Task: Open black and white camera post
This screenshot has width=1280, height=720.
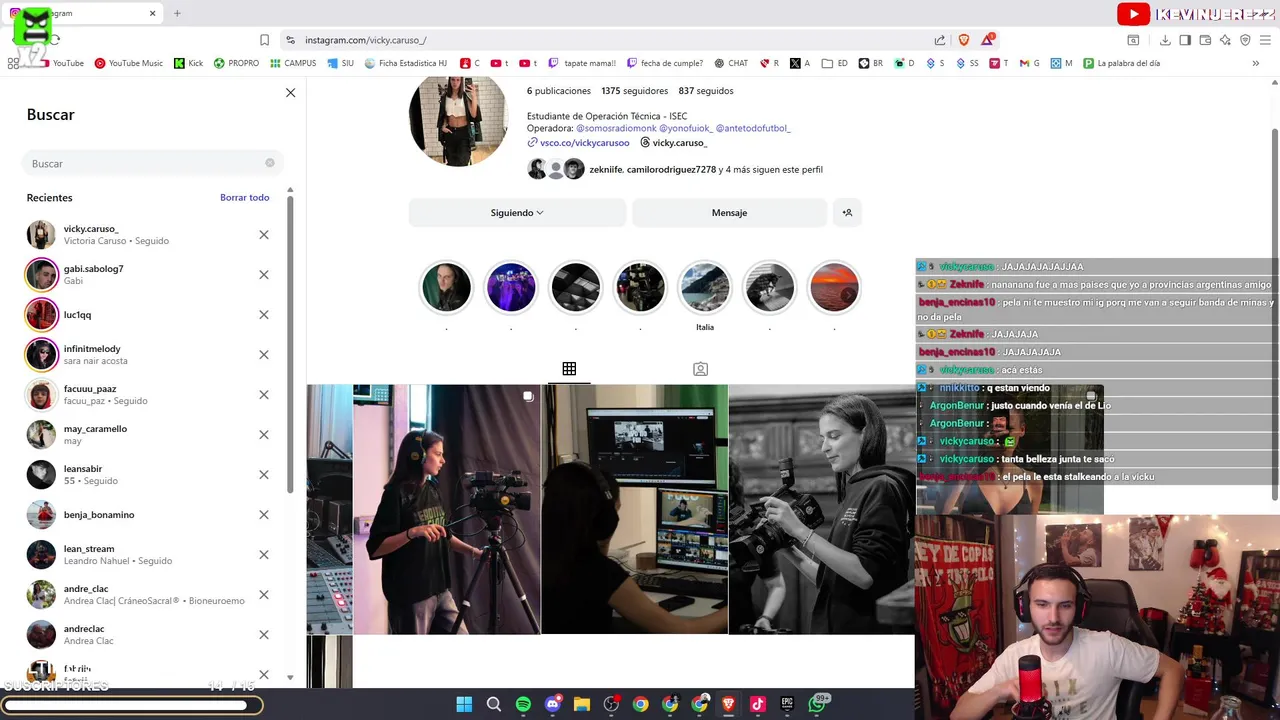Action: 822,509
